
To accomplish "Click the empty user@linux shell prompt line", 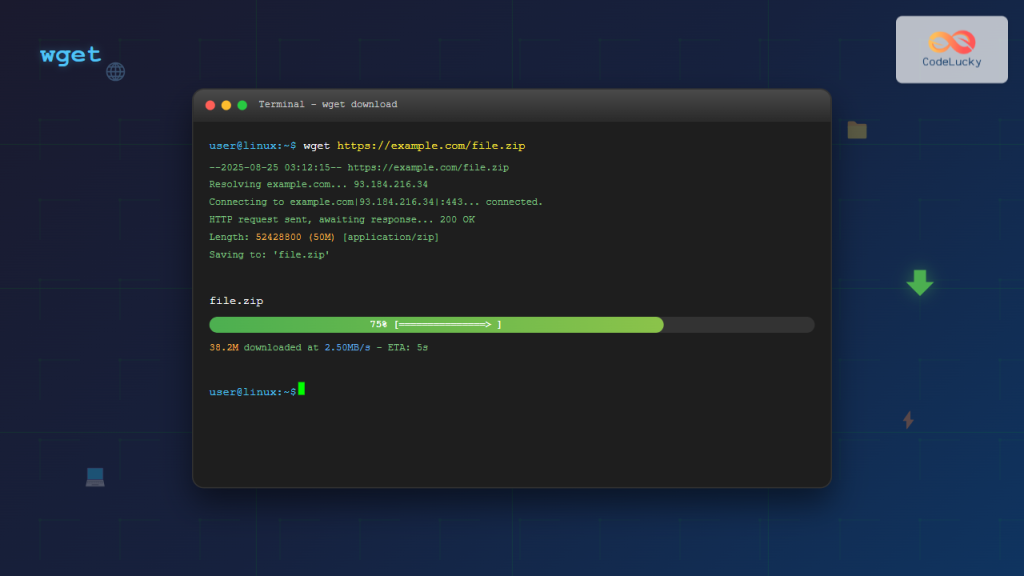I will click(x=253, y=389).
